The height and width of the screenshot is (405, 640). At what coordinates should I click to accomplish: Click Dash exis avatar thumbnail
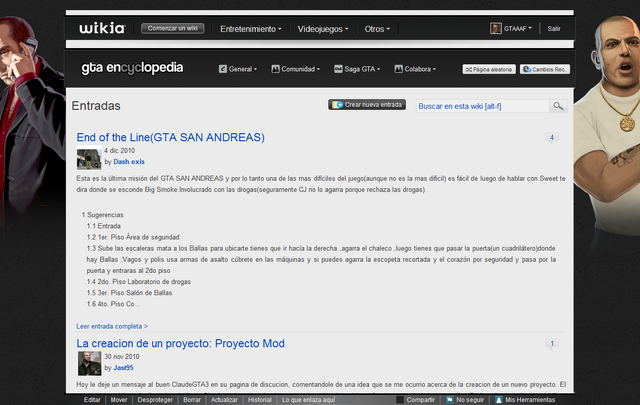[x=89, y=158]
